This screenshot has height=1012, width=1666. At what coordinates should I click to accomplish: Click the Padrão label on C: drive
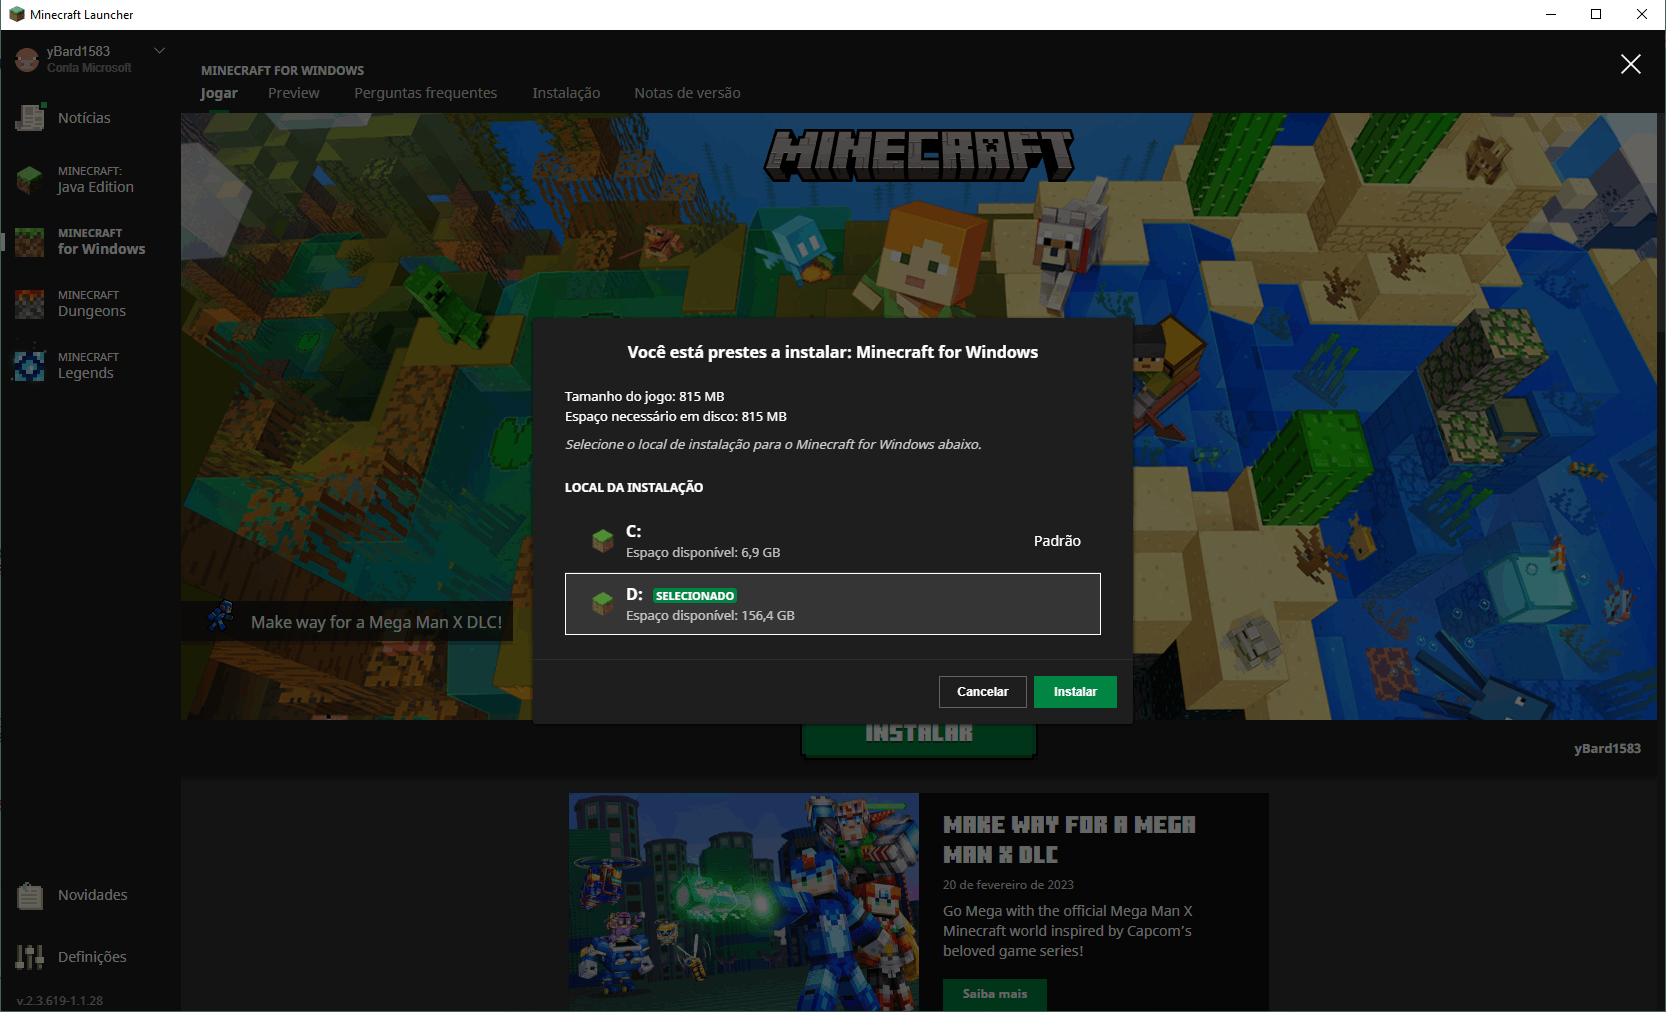tap(1057, 541)
